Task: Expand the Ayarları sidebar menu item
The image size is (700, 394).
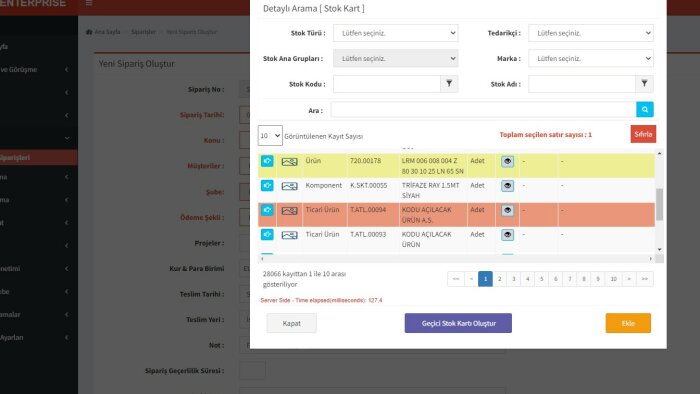Action: [36, 337]
